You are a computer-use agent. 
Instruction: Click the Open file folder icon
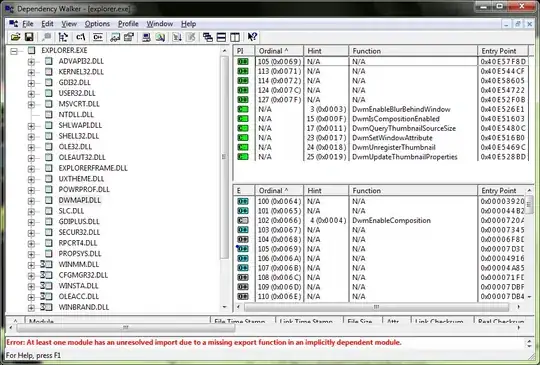click(15, 37)
